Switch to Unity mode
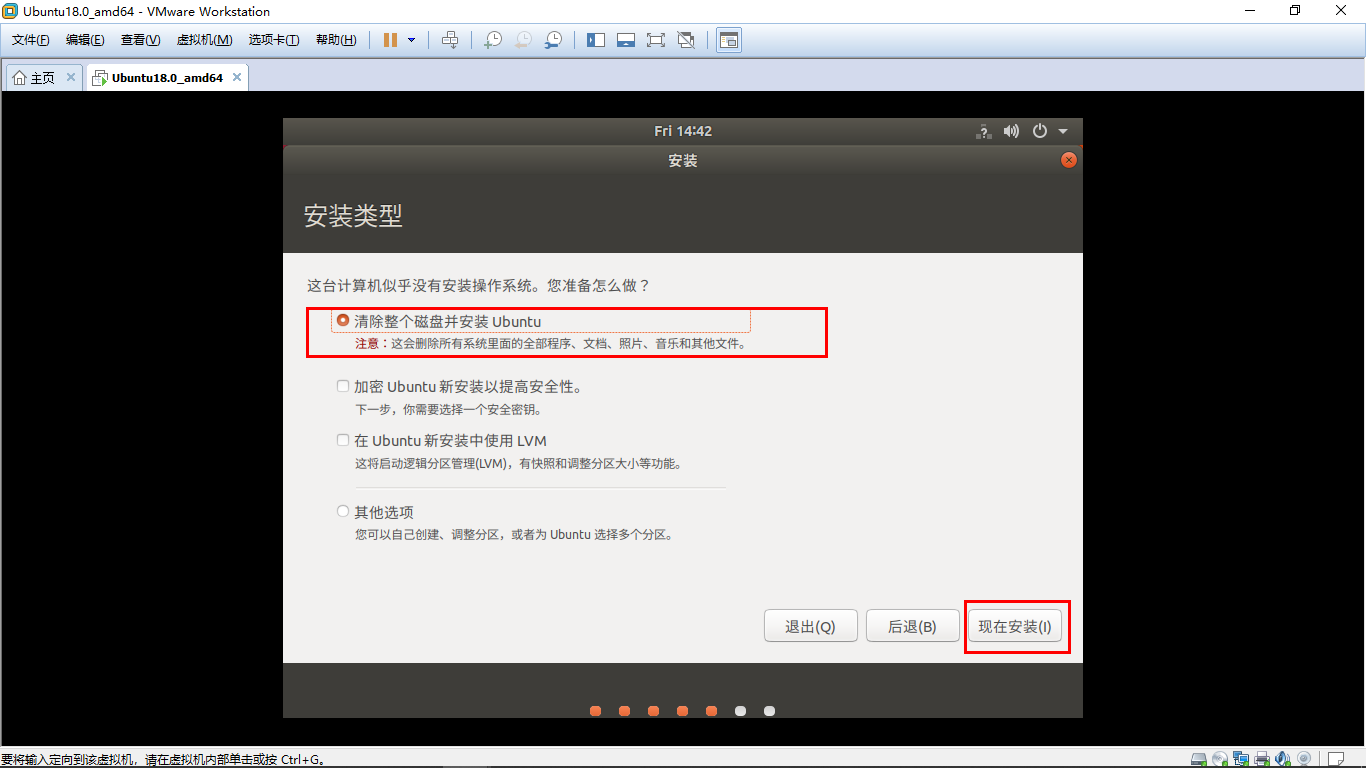 [x=686, y=40]
